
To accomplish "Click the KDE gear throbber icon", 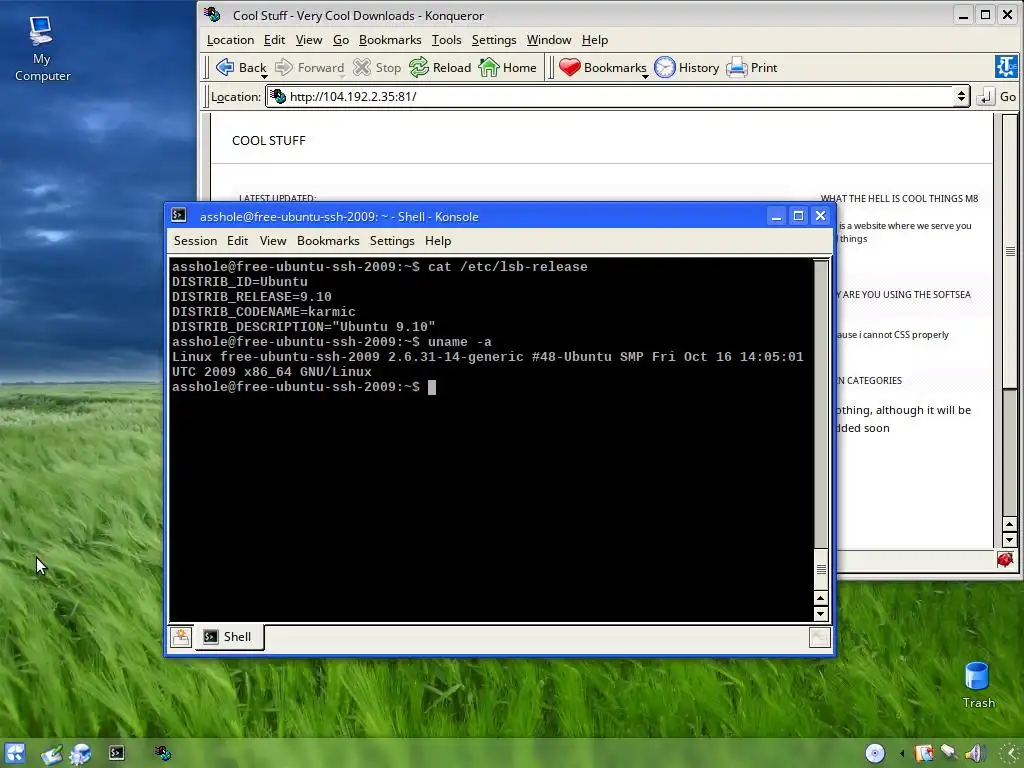I will click(1006, 67).
